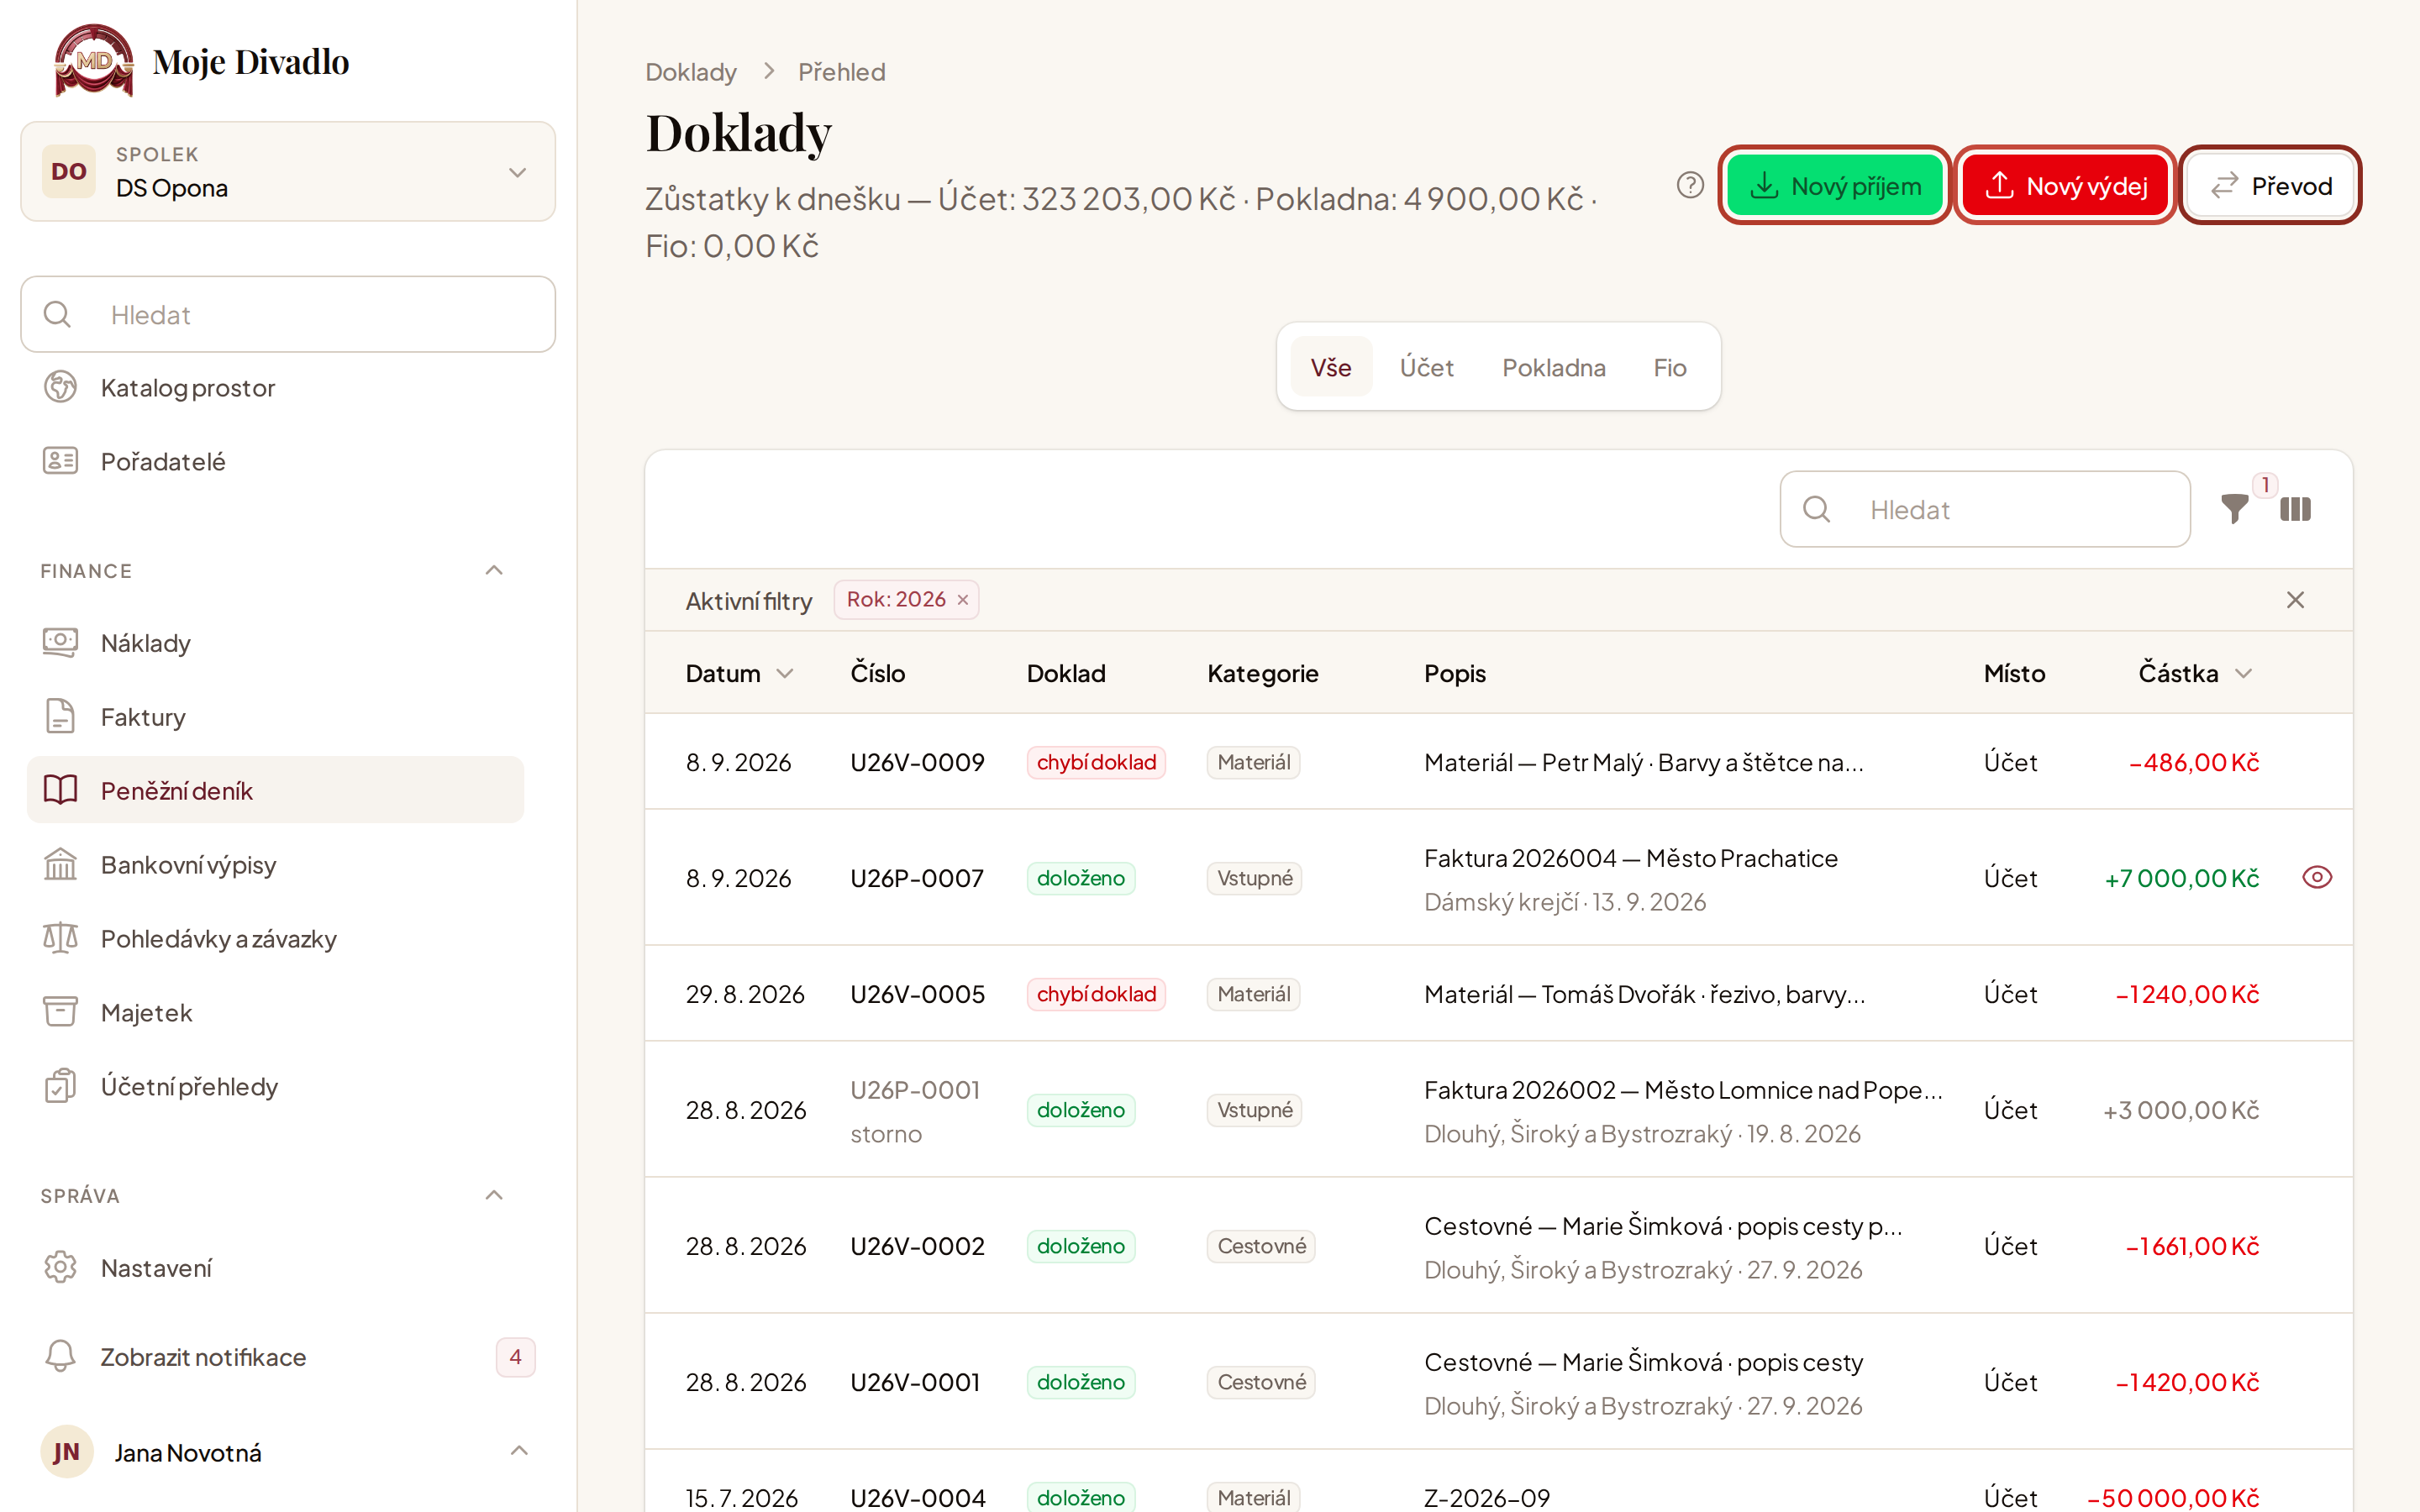Open the row U26V-0009
The height and width of the screenshot is (1512, 2420).
pyautogui.click(x=1498, y=762)
